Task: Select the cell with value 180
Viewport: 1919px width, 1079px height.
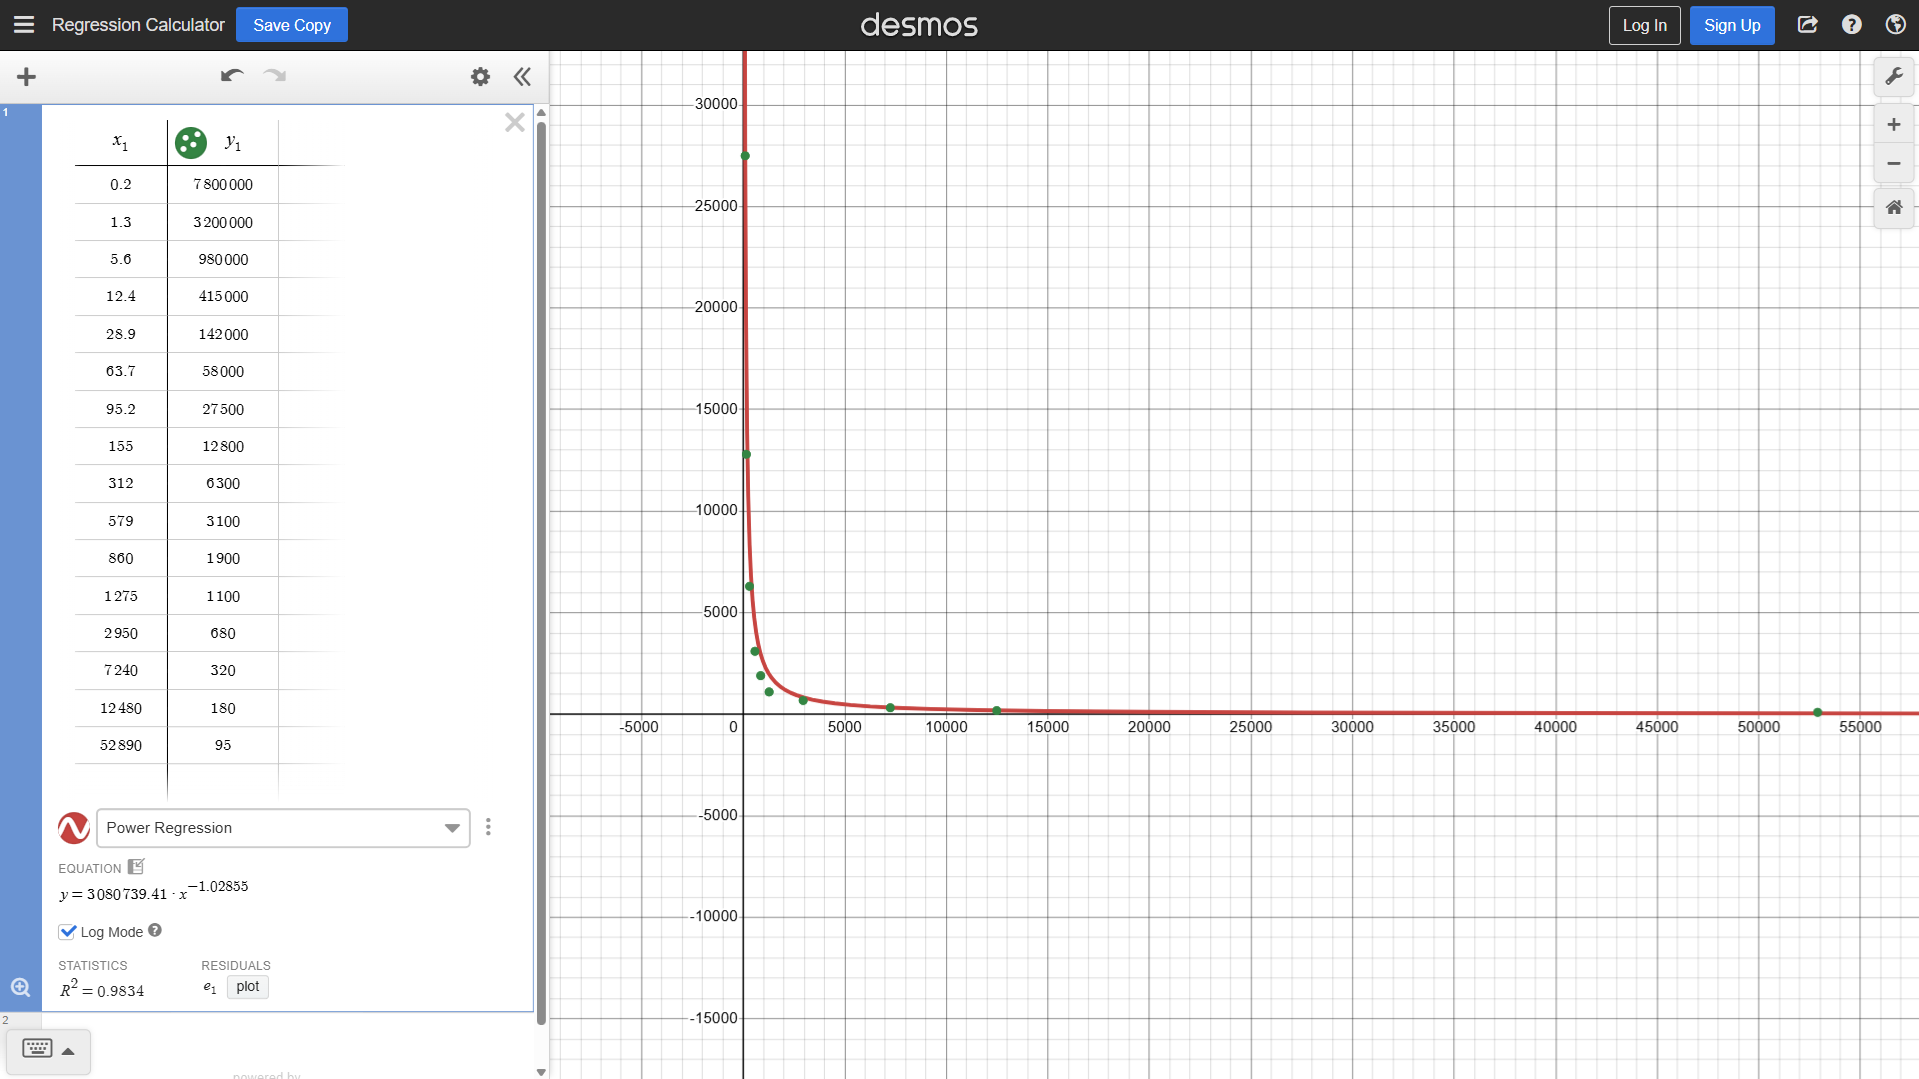Action: click(223, 708)
